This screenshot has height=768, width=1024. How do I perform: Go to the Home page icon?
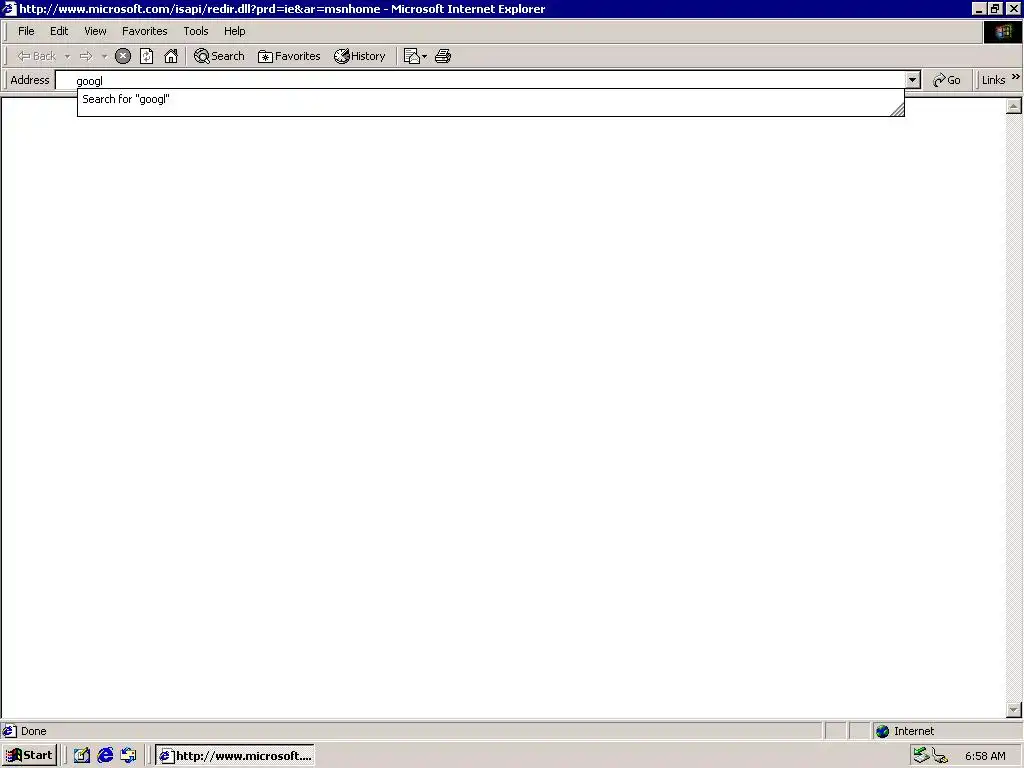(171, 56)
